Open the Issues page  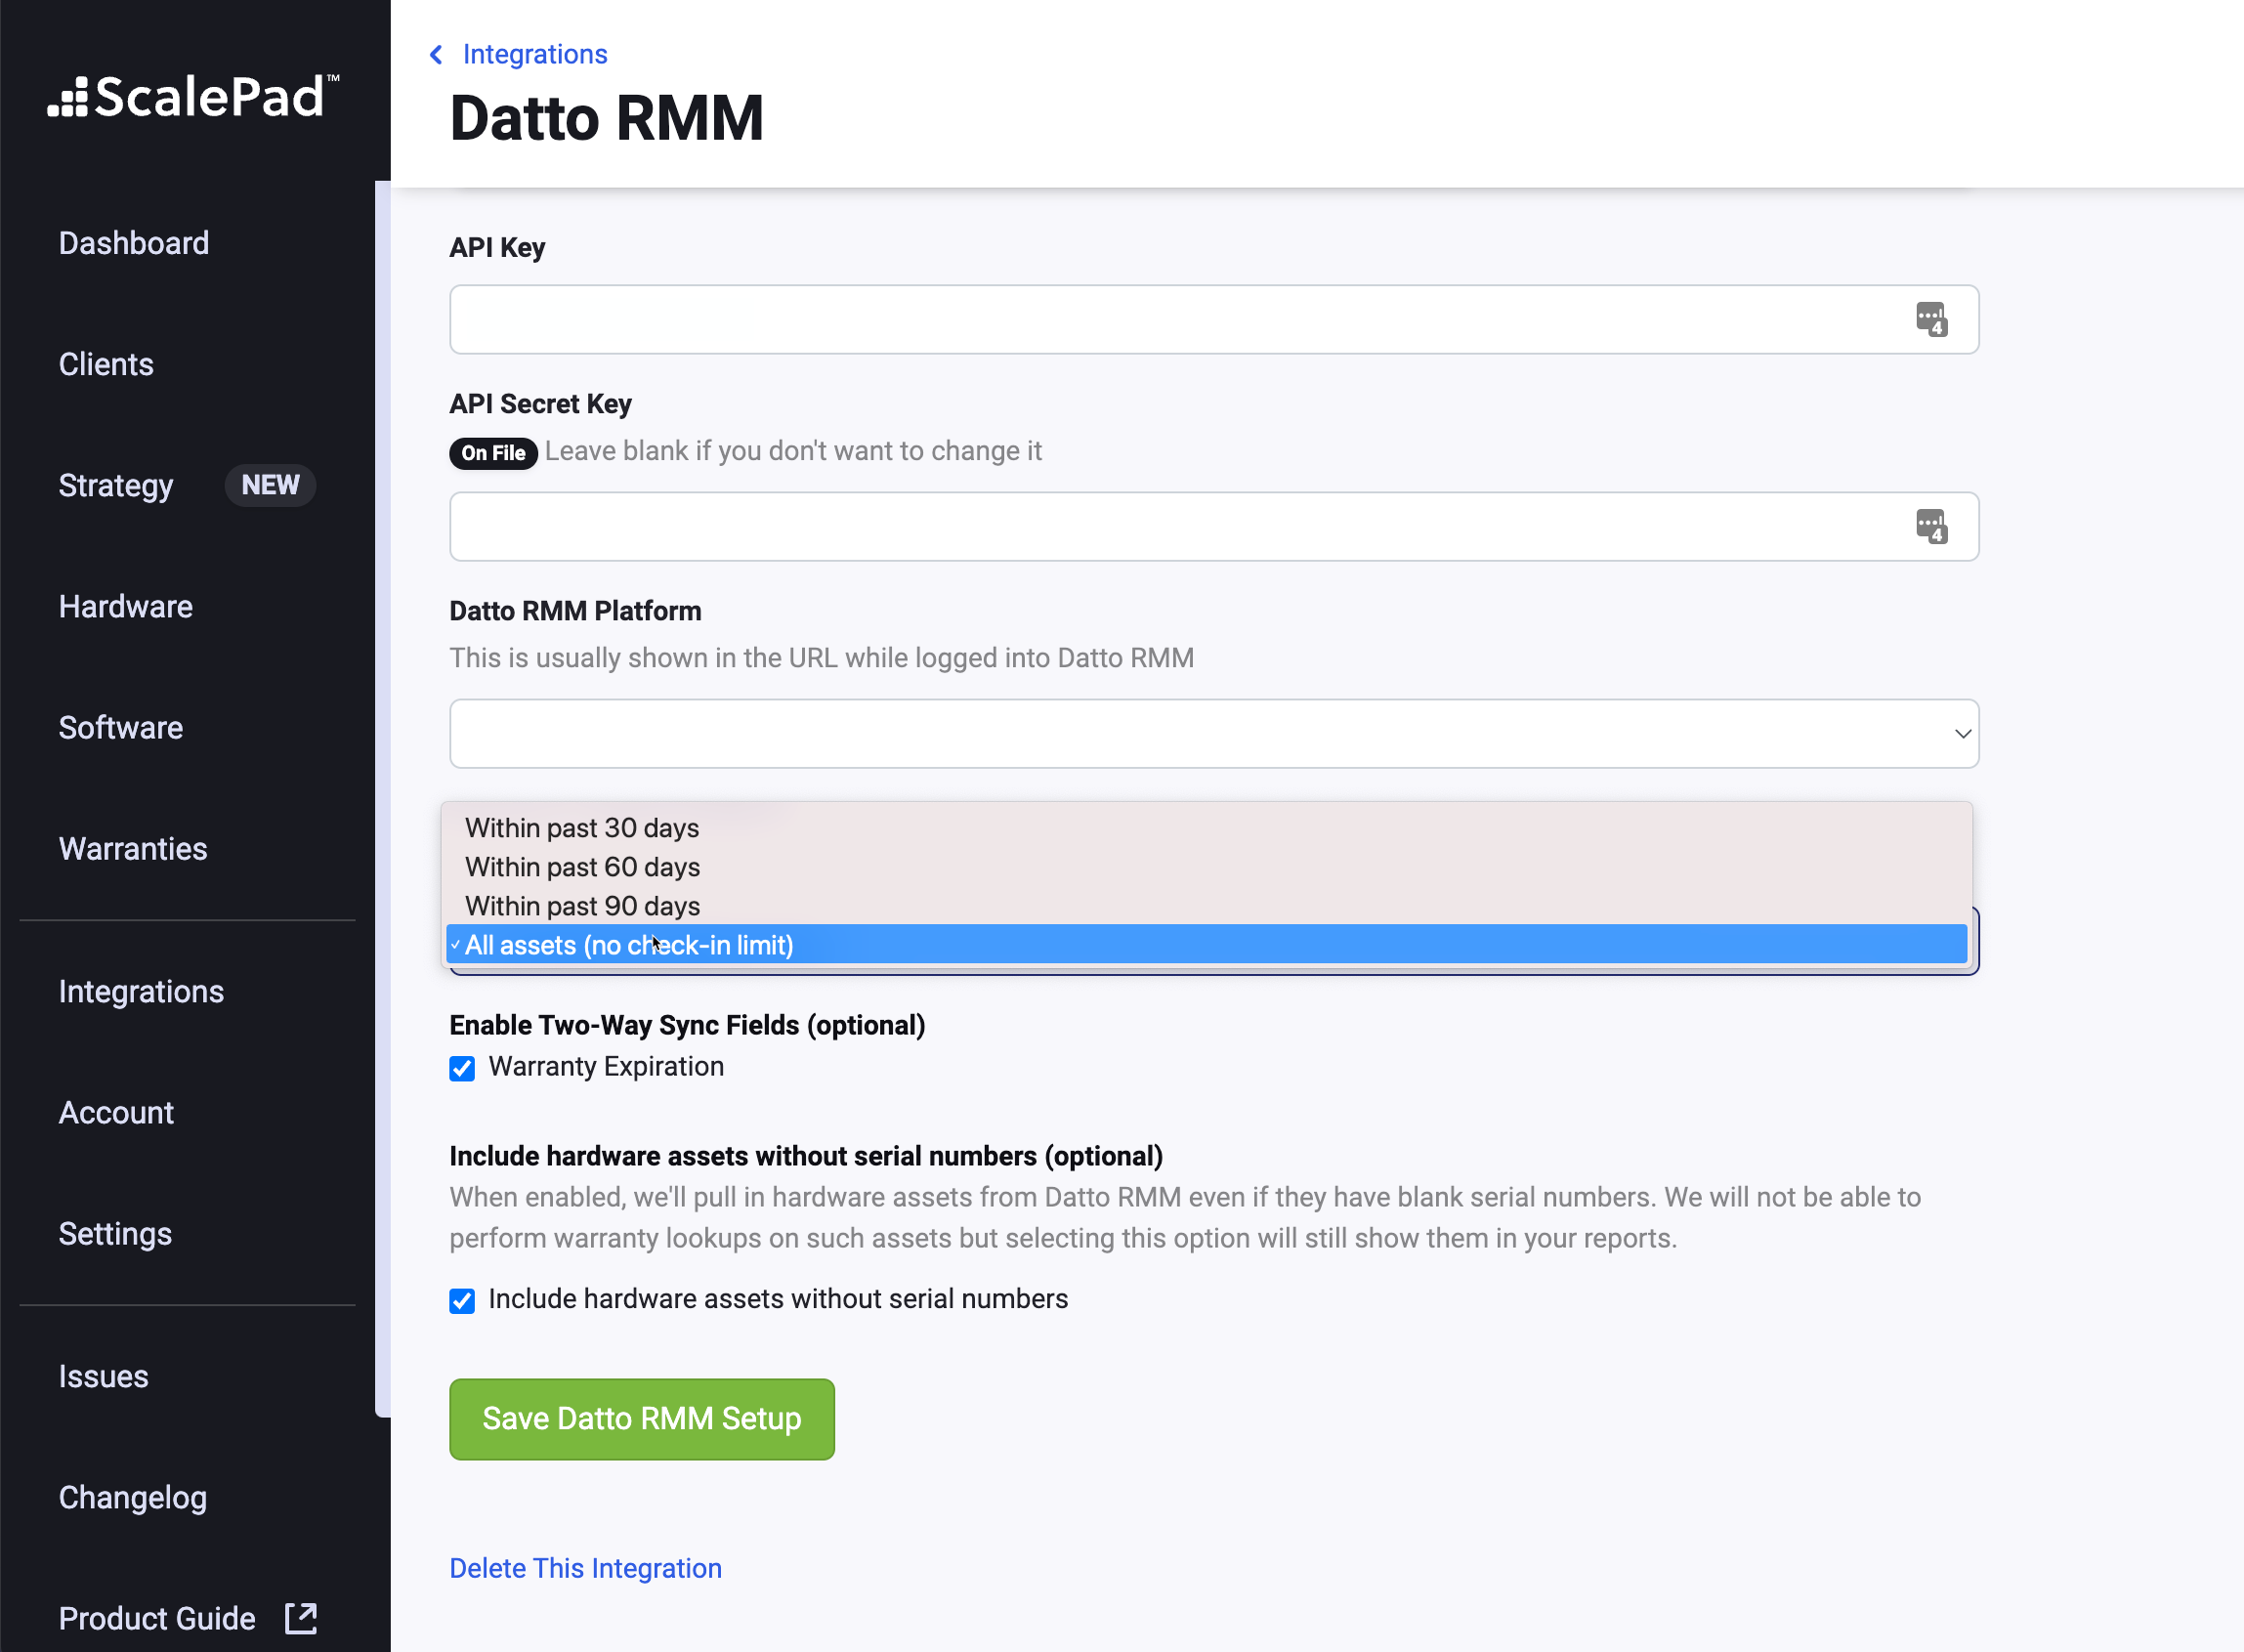coord(103,1376)
